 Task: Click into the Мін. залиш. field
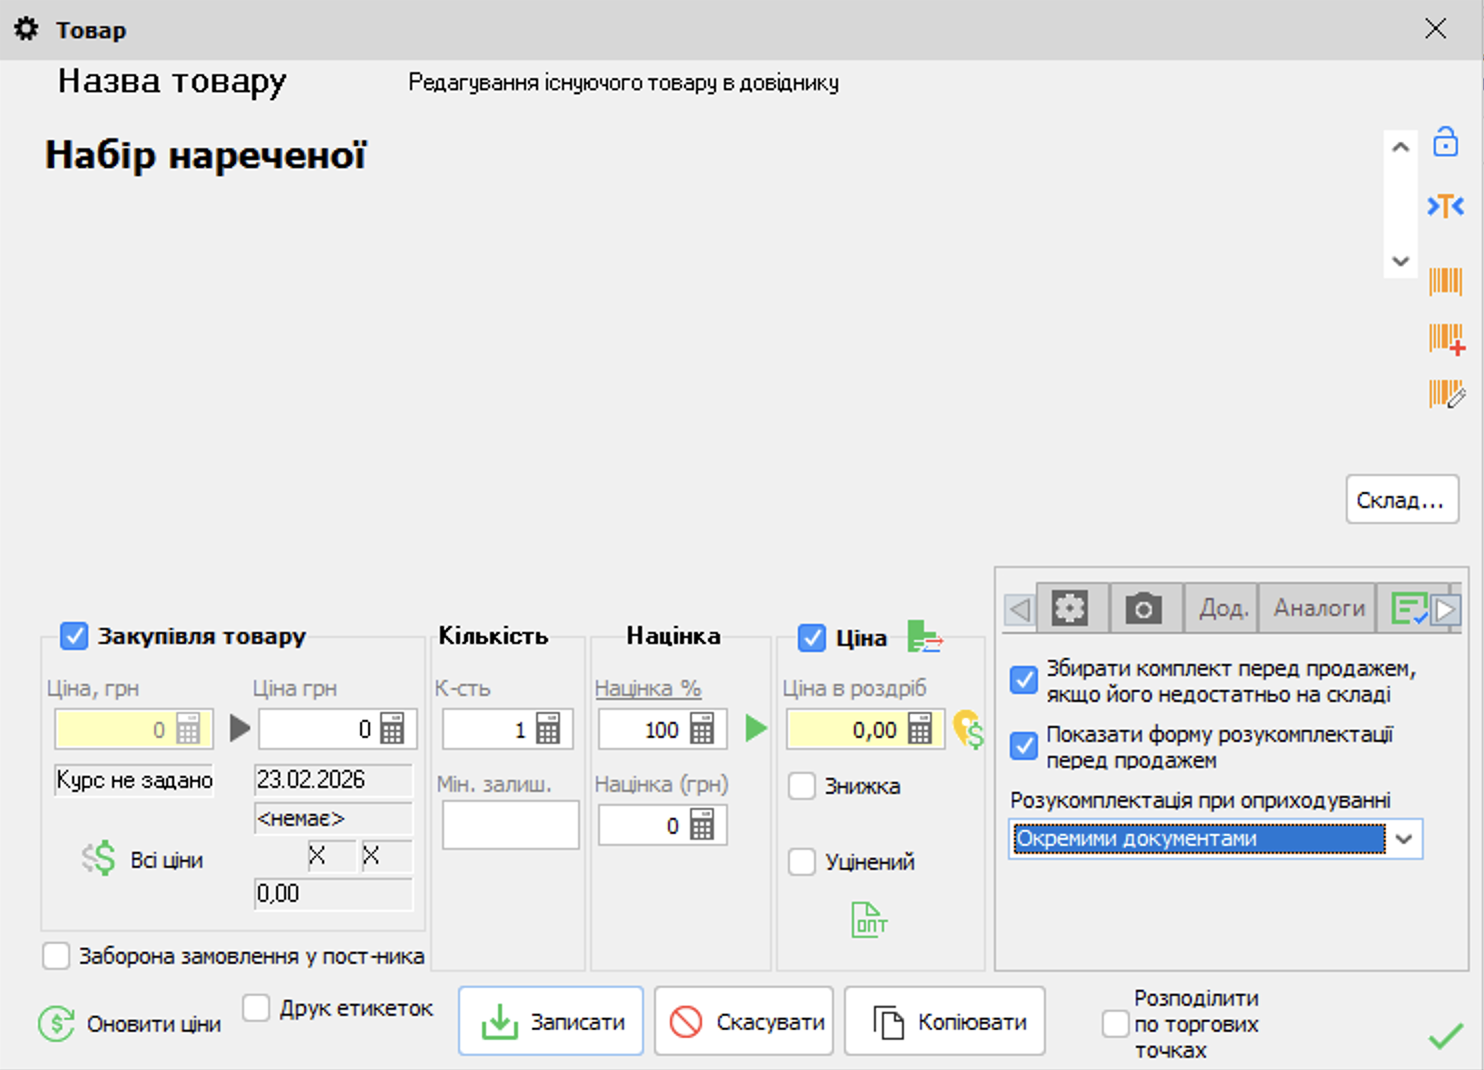tap(510, 826)
